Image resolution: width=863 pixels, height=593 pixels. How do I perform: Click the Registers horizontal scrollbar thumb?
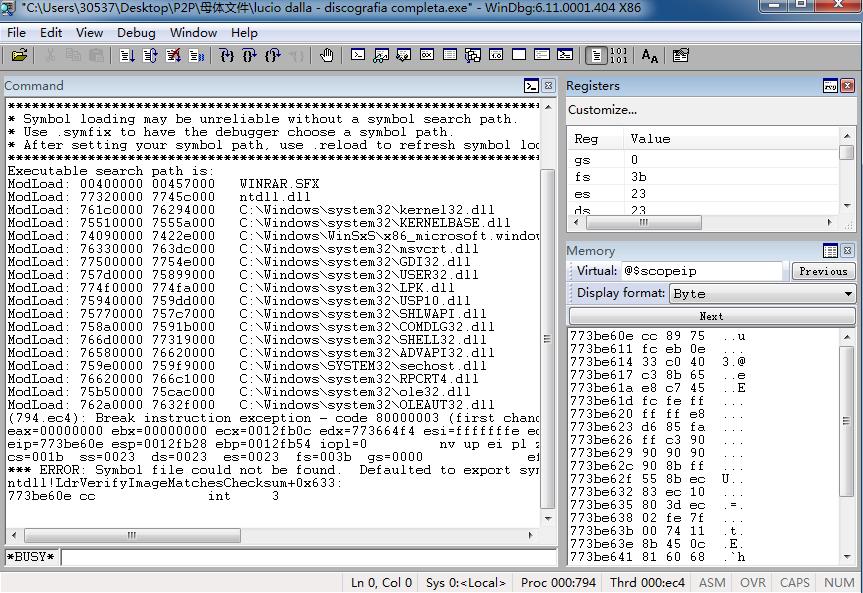[x=643, y=222]
